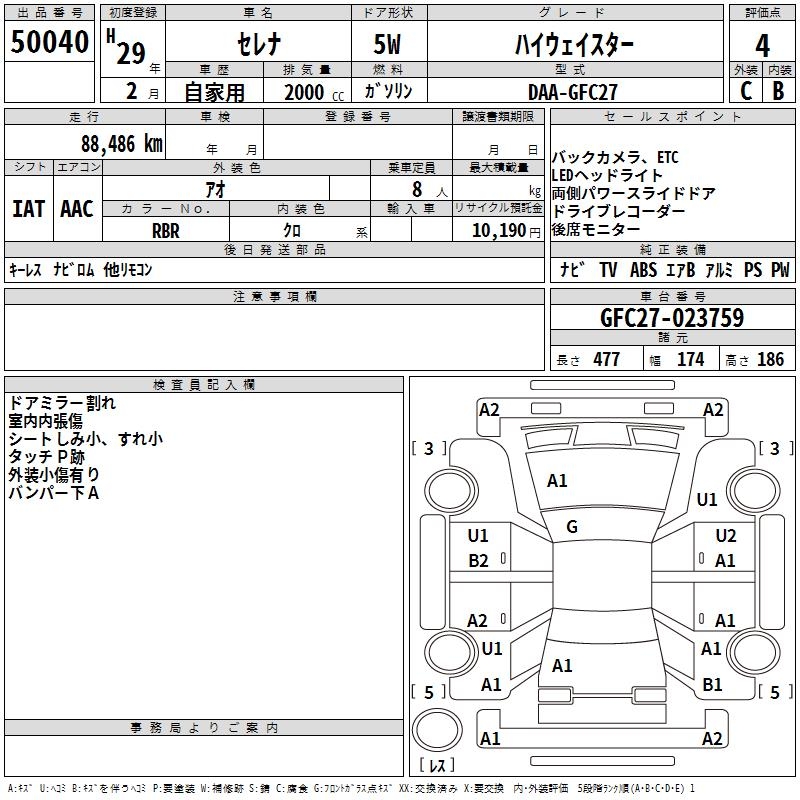Select the front-left [3] tire depth marker
800x800 pixels.
(x=428, y=449)
